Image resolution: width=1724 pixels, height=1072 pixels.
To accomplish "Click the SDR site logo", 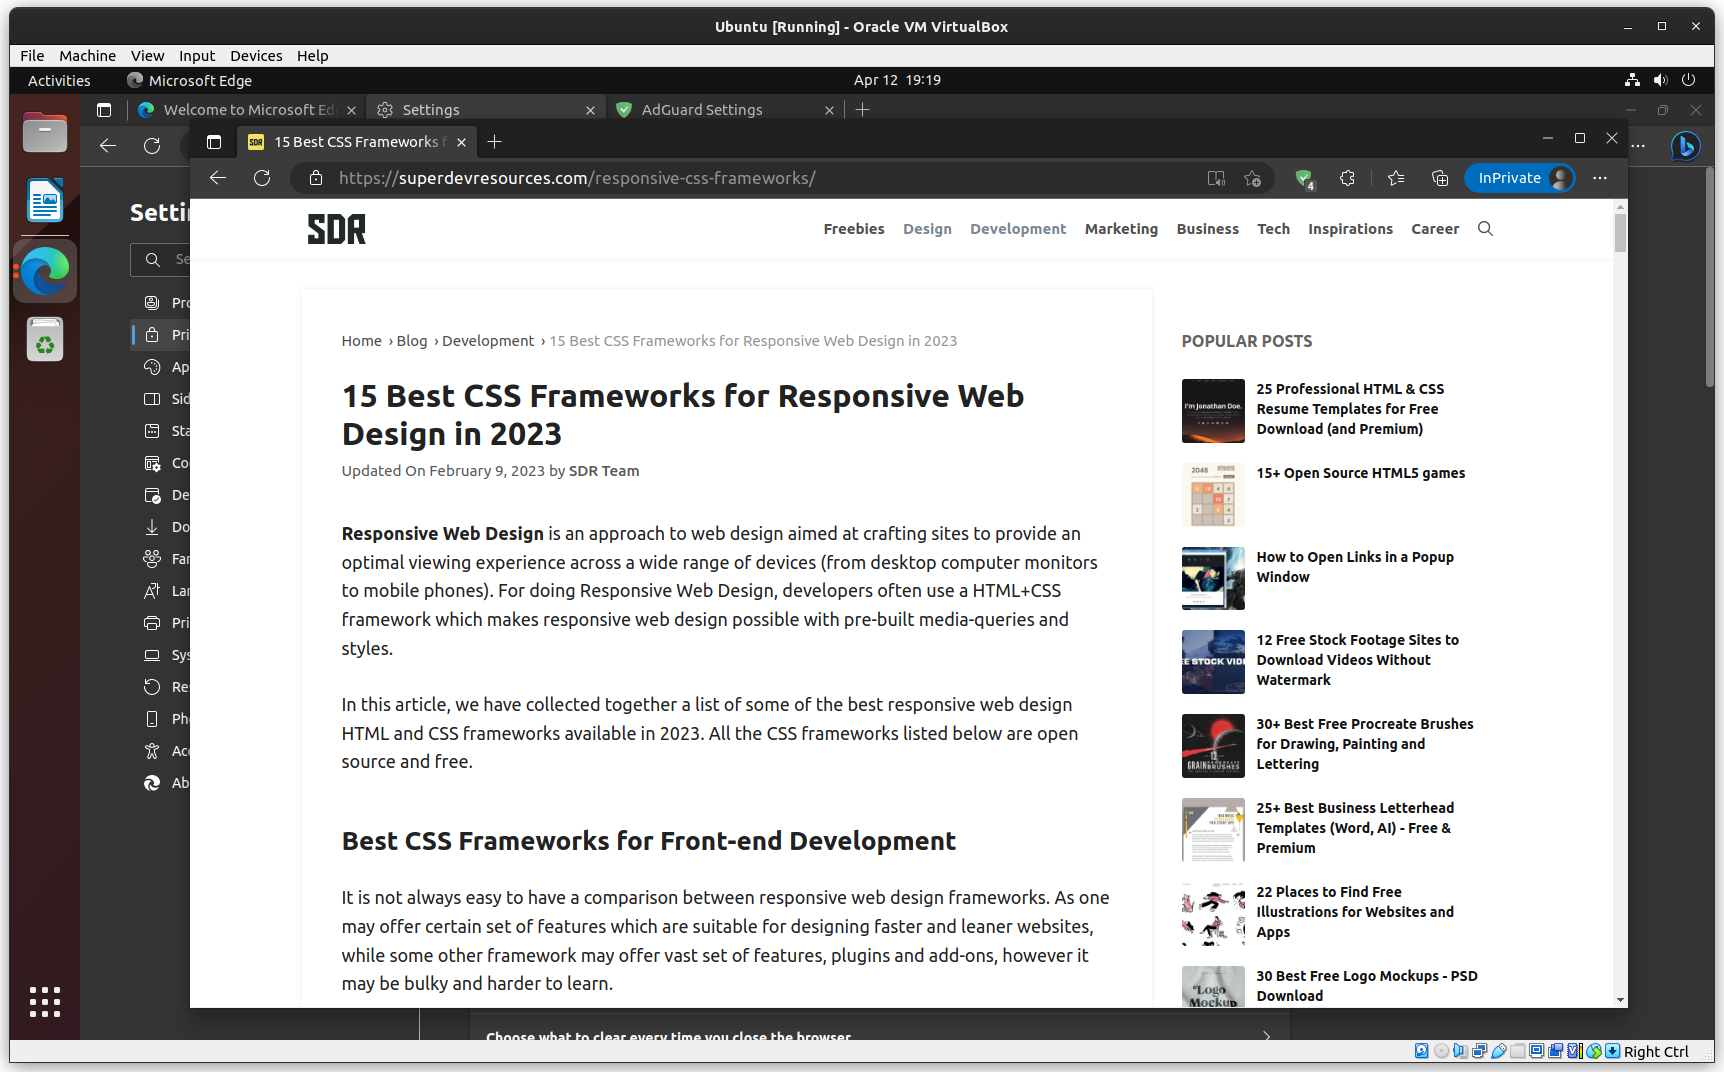I will coord(335,228).
